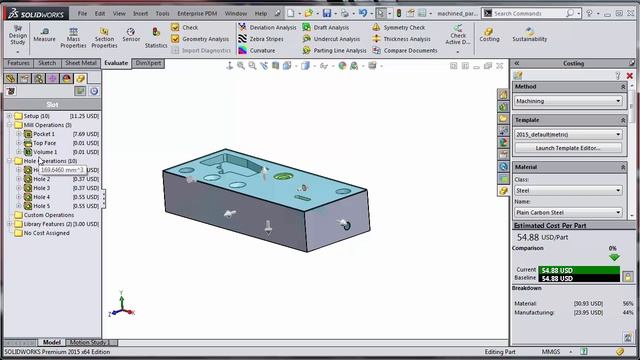Open the Tools menu

pos(162,13)
